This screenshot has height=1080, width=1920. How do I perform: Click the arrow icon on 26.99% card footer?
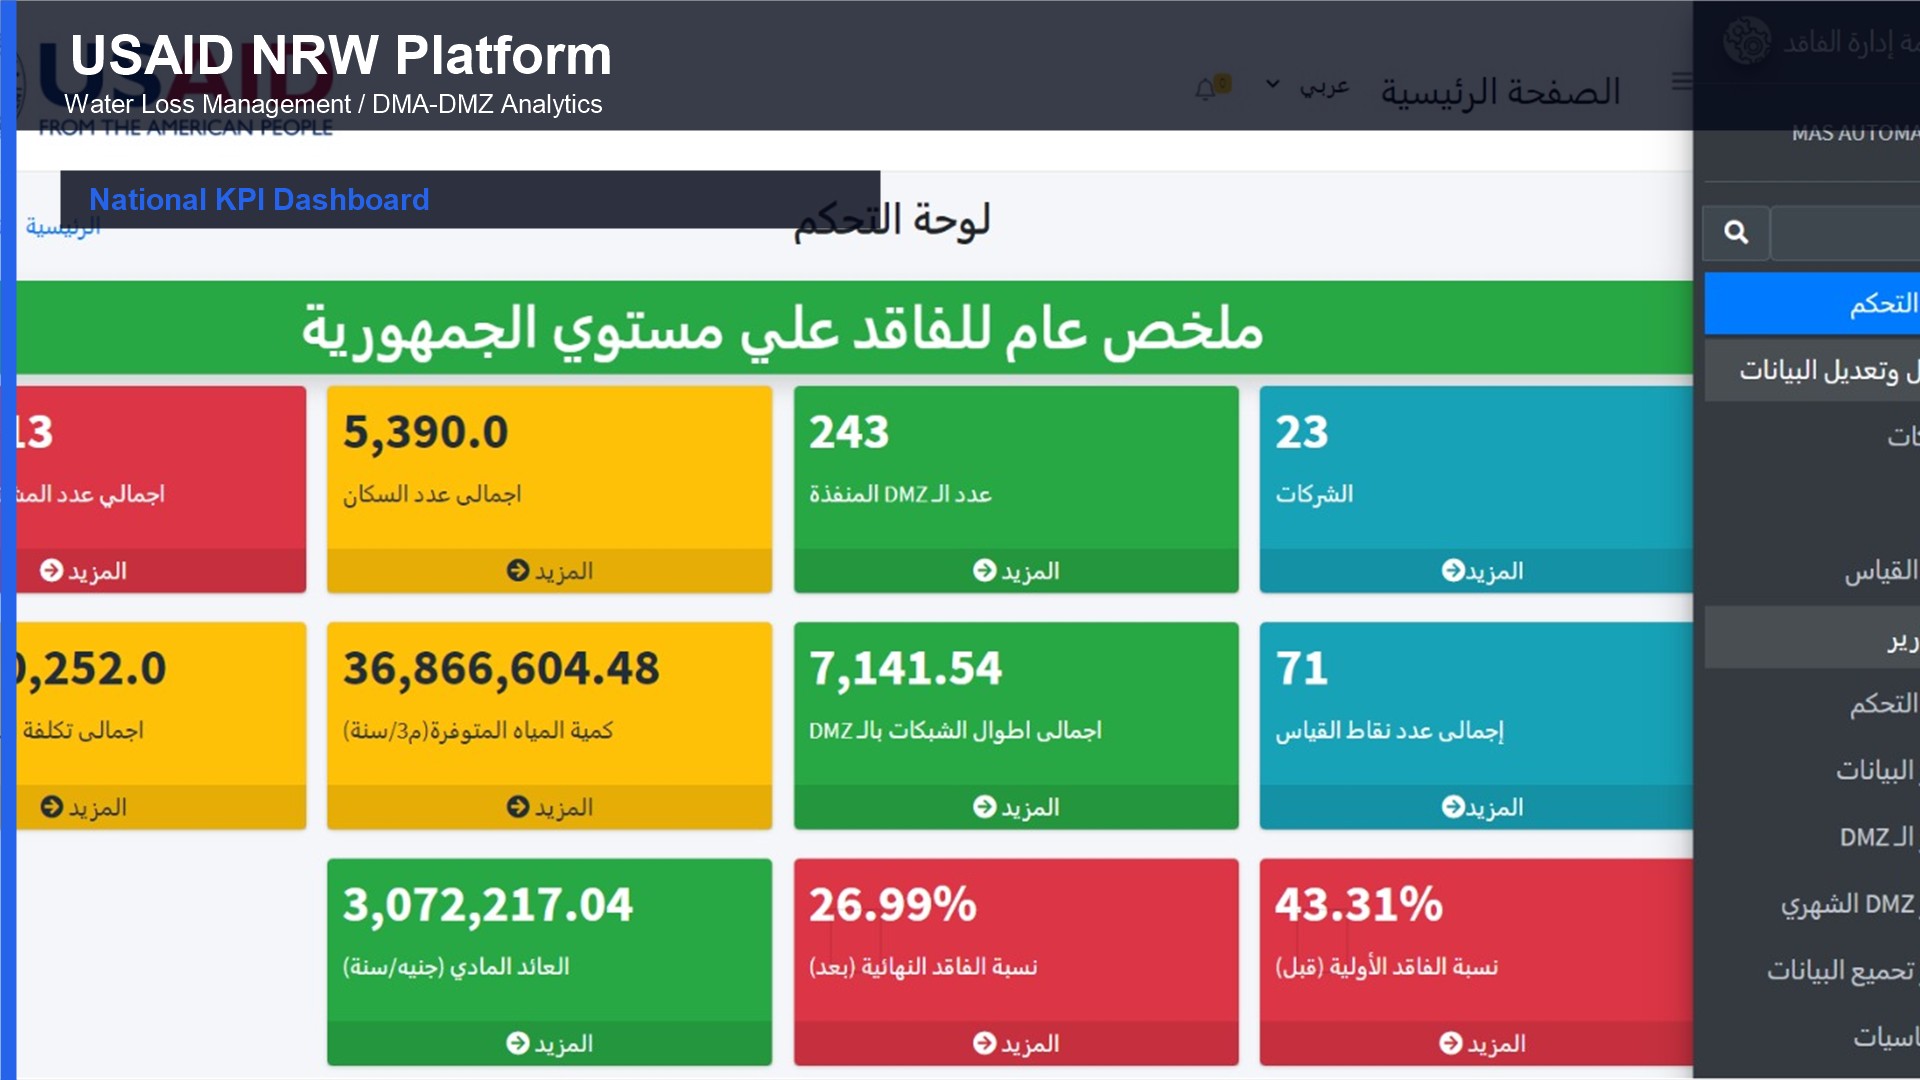pyautogui.click(x=985, y=1043)
